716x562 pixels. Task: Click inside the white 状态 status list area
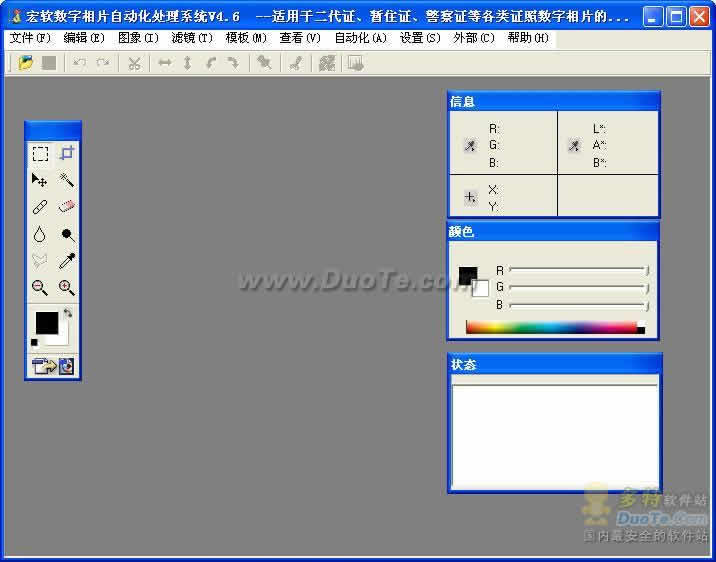click(x=554, y=437)
